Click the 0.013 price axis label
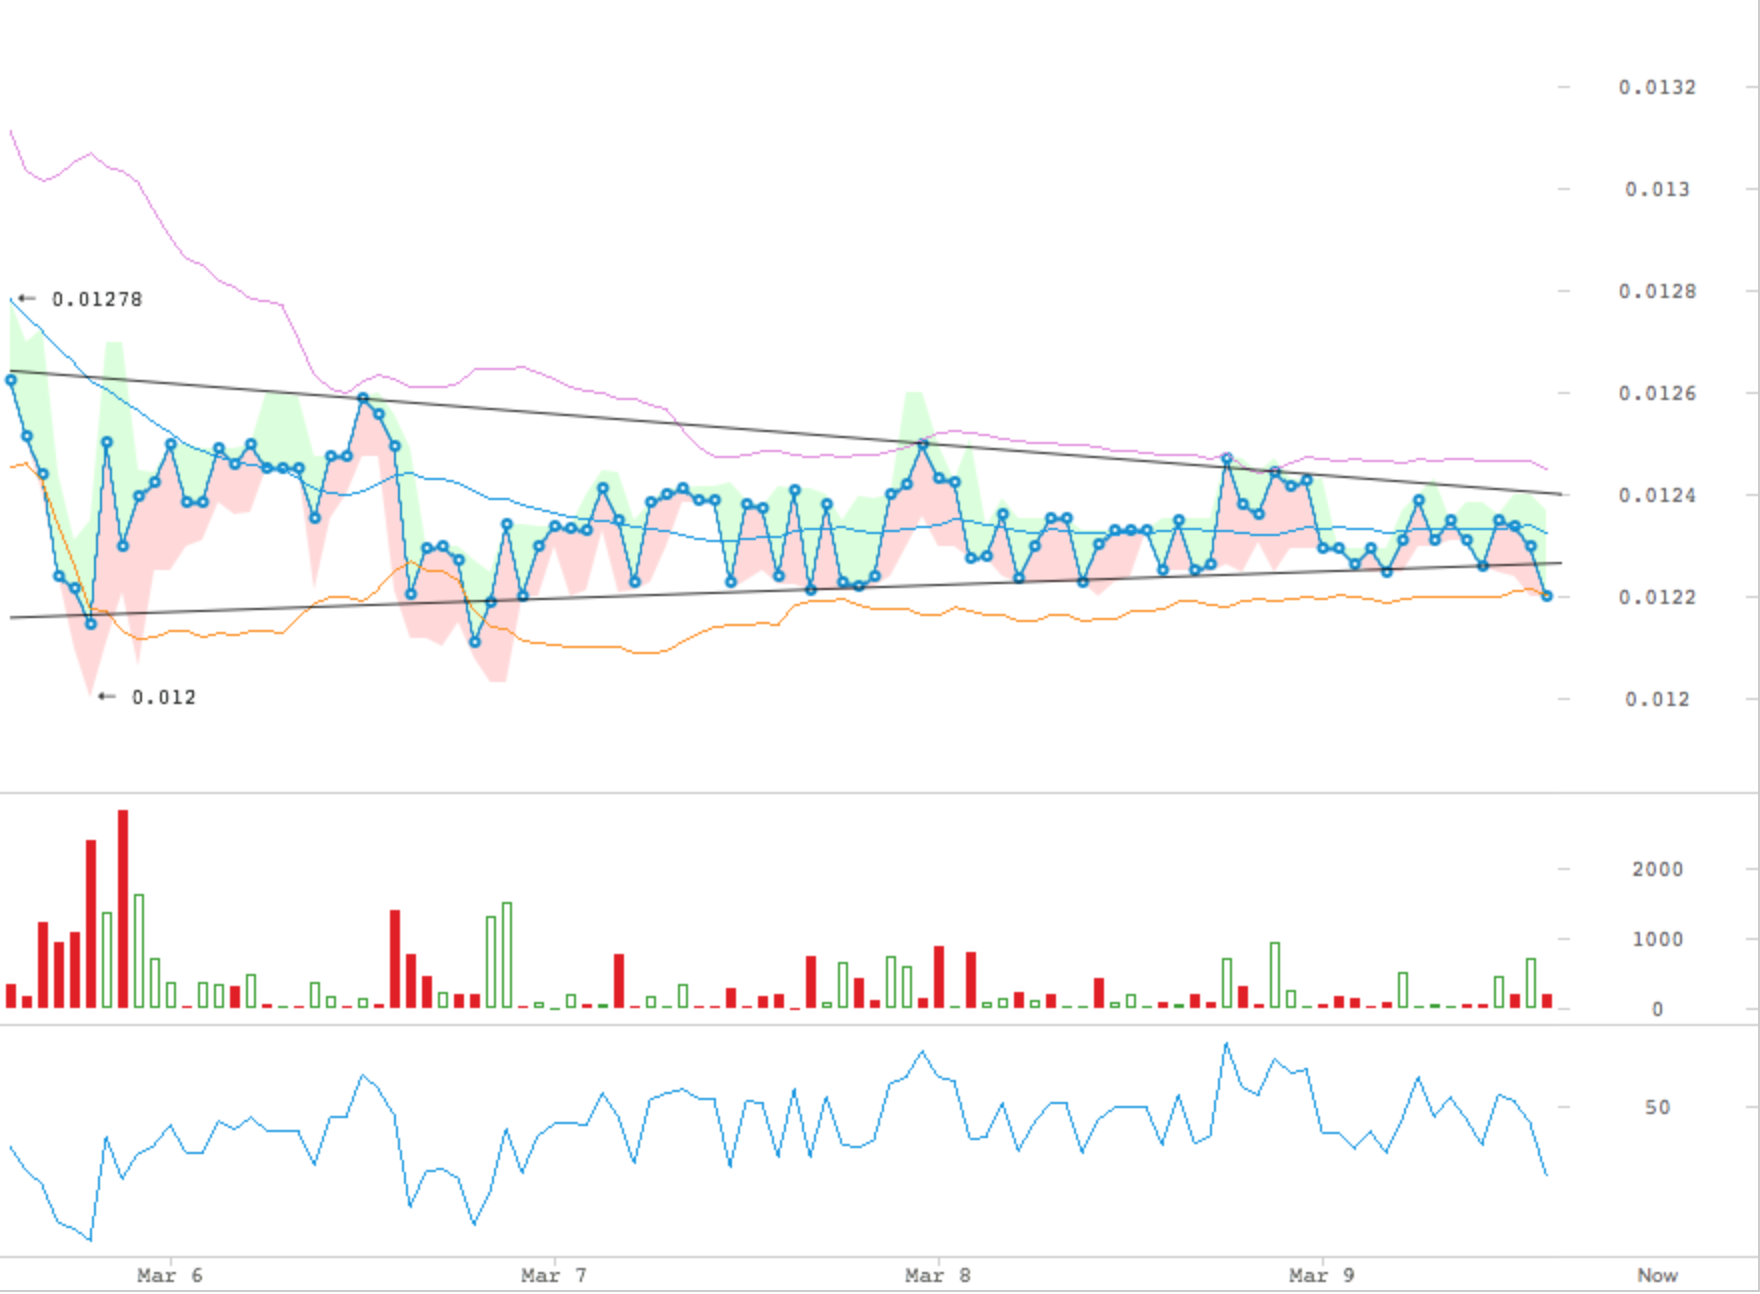The image size is (1760, 1294). click(1657, 190)
